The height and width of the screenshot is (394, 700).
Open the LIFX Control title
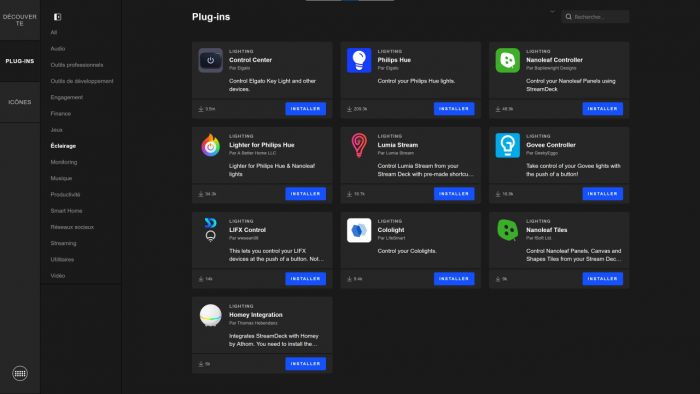coord(247,230)
